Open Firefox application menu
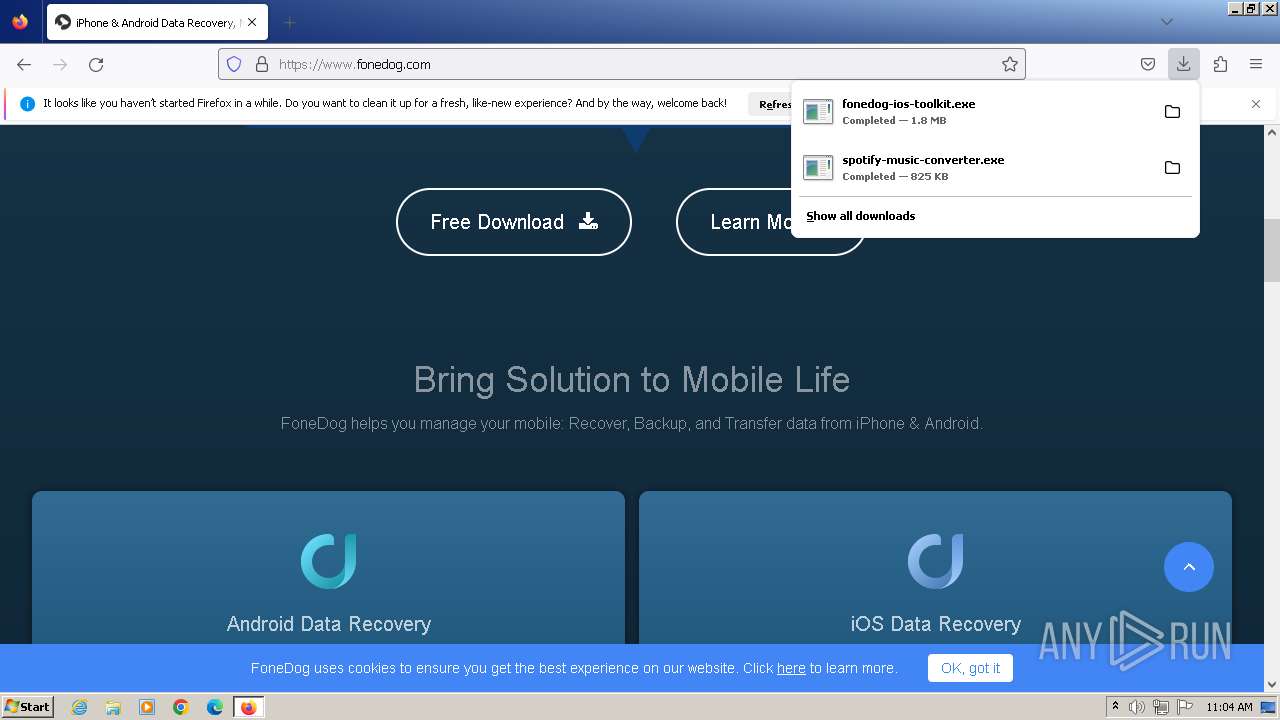The height and width of the screenshot is (720, 1280). click(x=1256, y=64)
